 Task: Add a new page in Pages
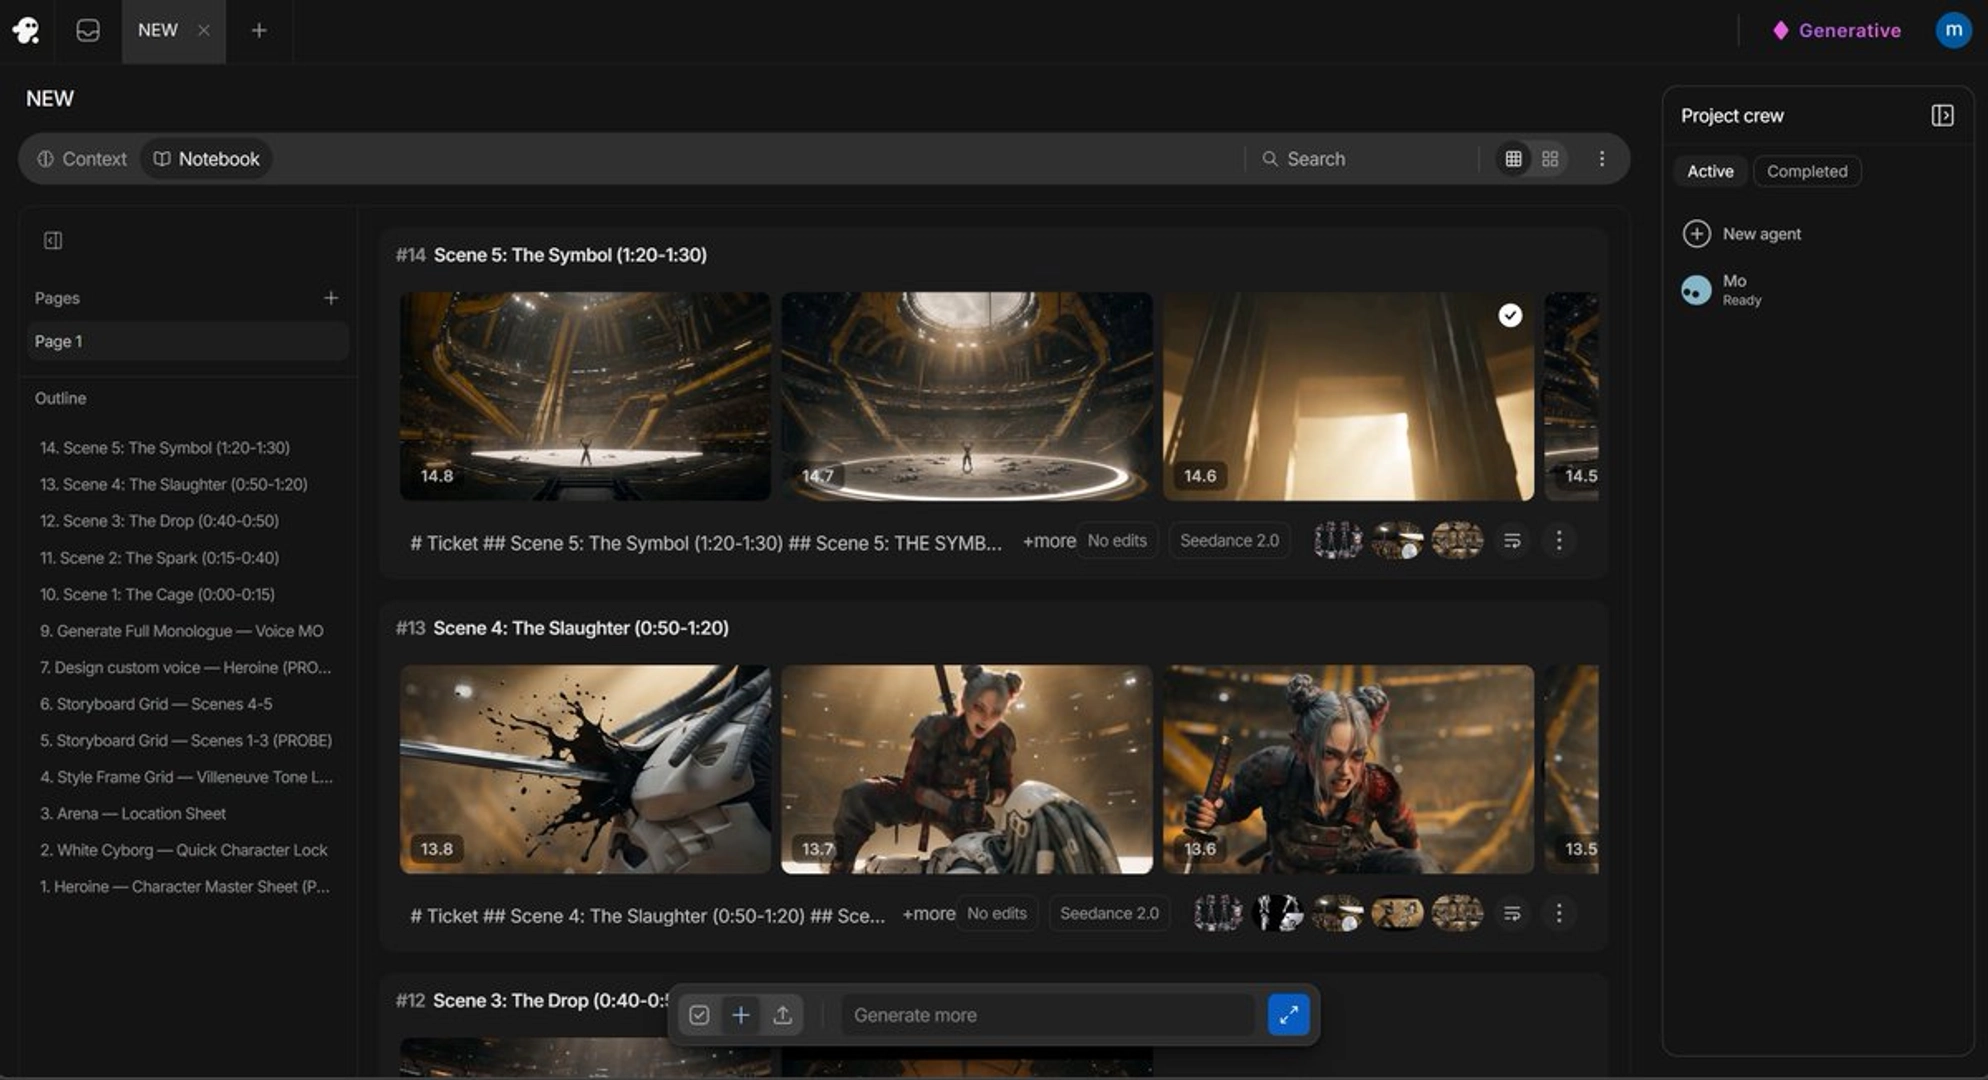click(x=331, y=298)
